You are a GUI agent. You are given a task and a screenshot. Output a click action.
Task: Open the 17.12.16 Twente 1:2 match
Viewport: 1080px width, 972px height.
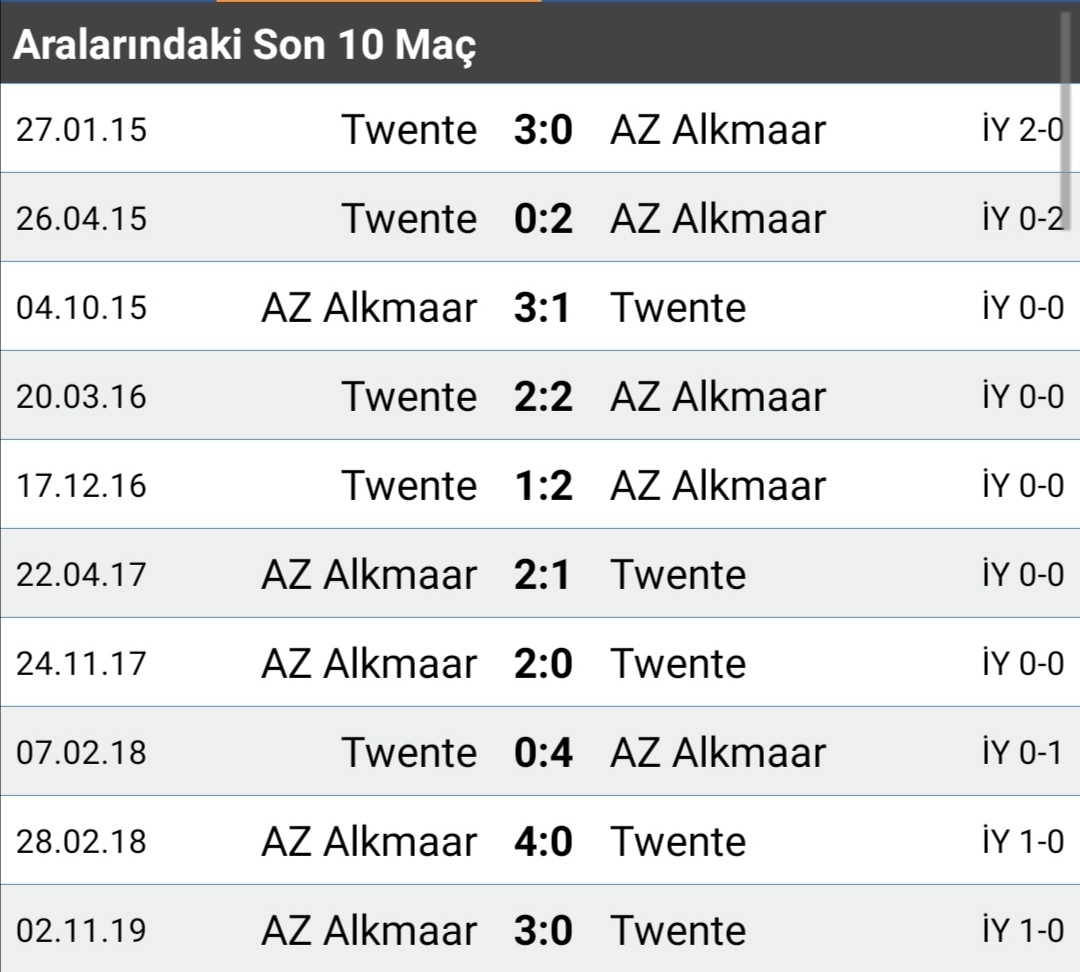point(540,484)
